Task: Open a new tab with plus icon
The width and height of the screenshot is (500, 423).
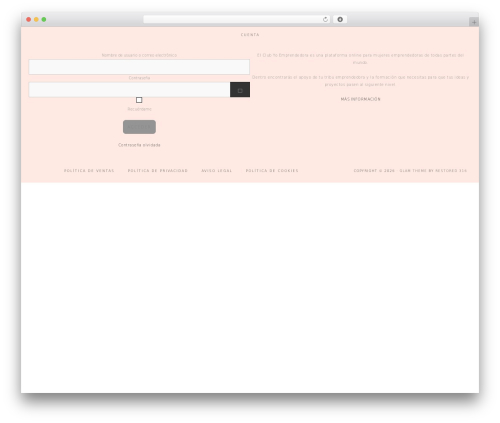Action: [x=474, y=22]
